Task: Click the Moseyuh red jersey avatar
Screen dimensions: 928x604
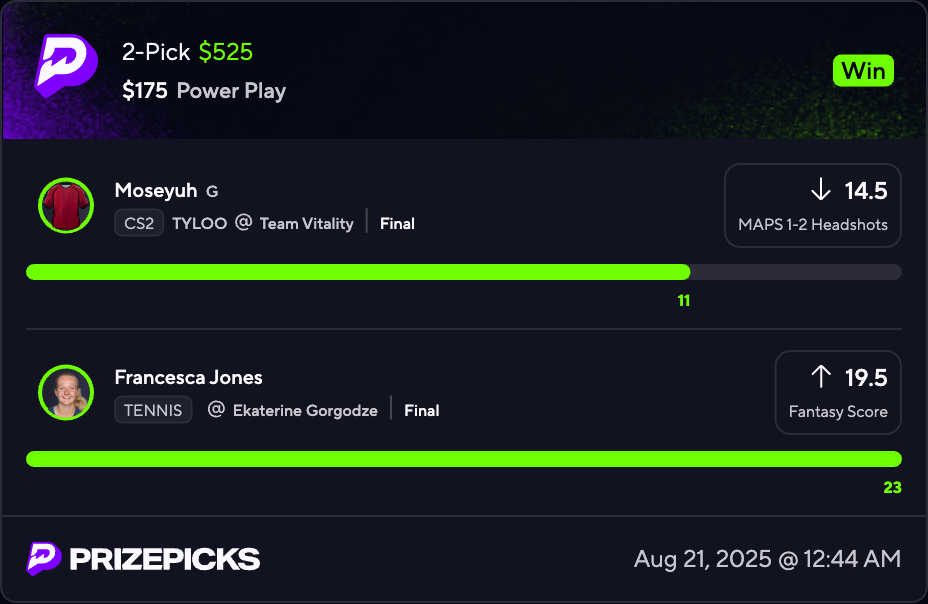Action: [66, 205]
